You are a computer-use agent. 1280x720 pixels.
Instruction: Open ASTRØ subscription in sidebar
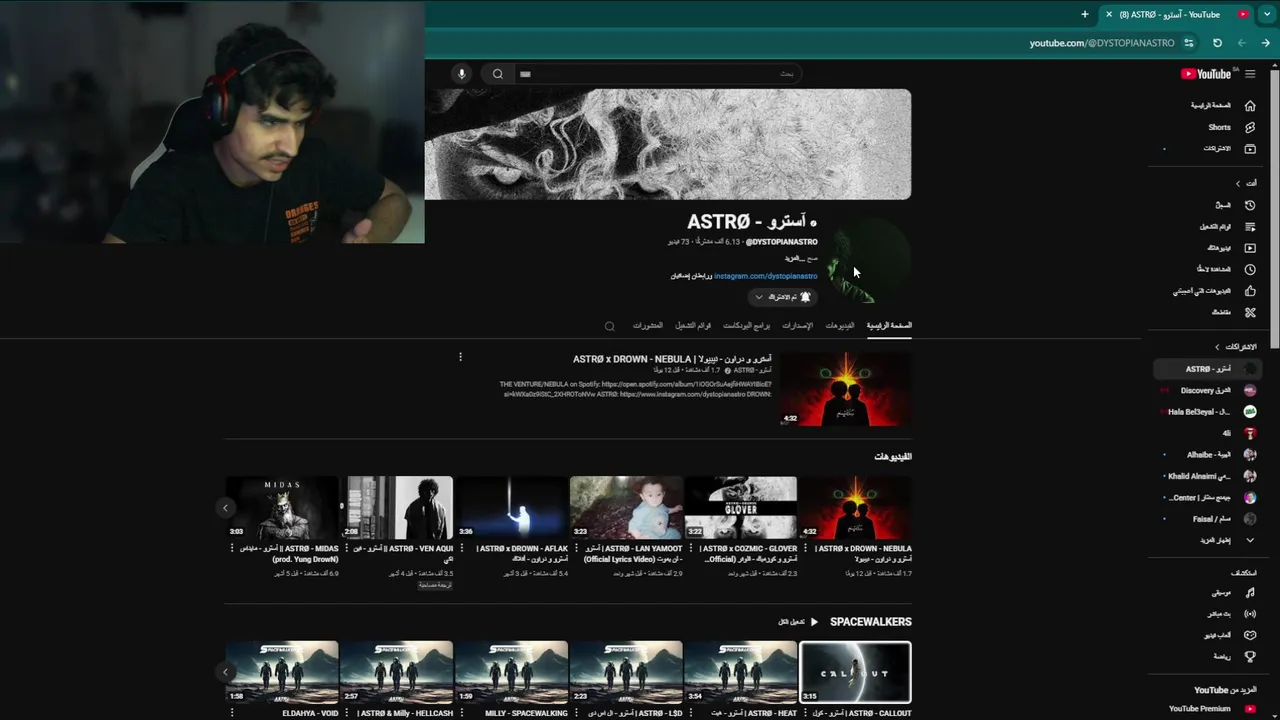click(1208, 369)
